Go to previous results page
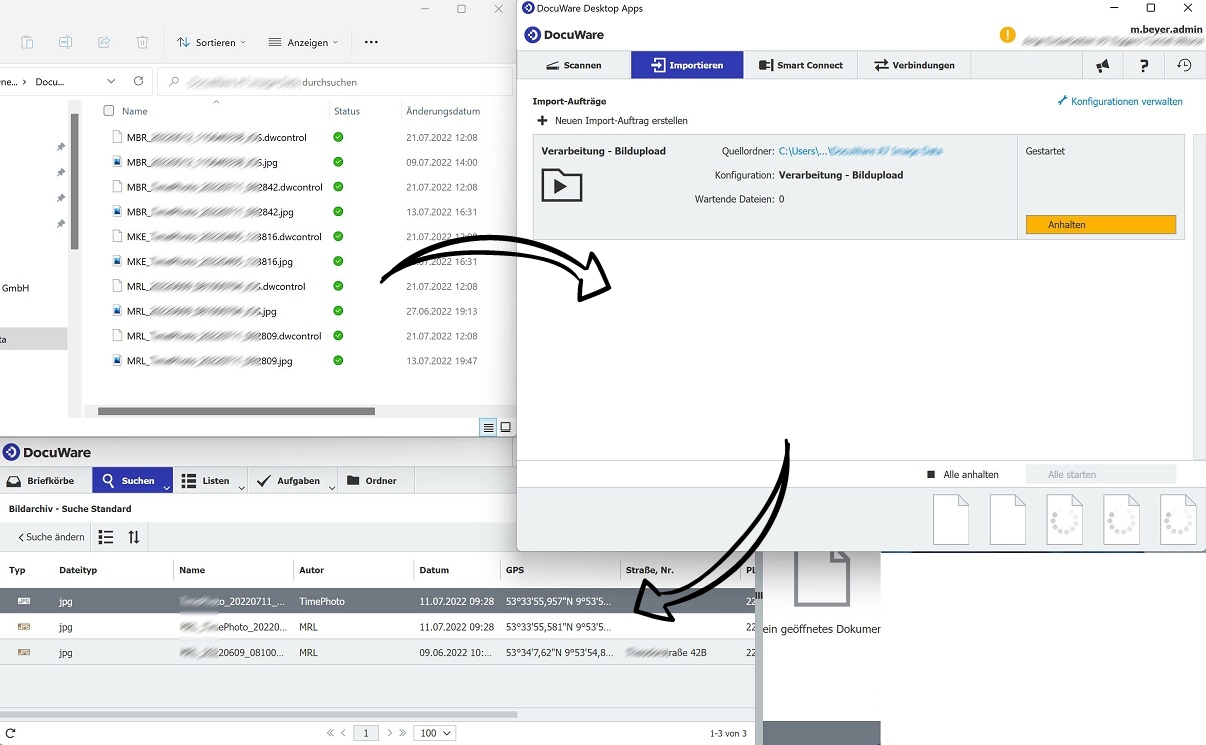 (344, 733)
